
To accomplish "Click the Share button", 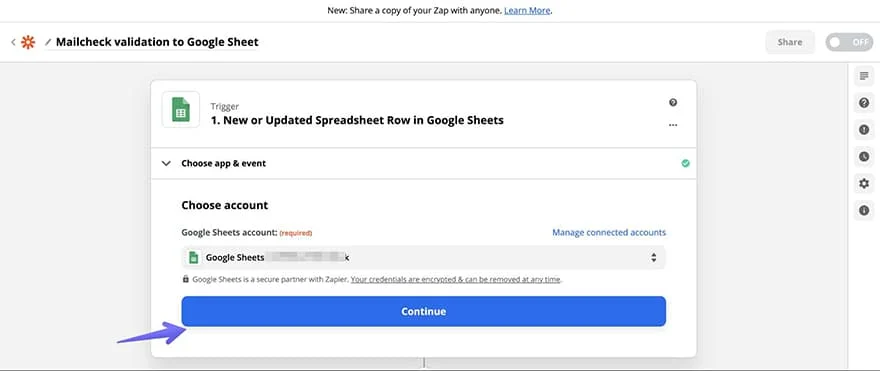I will click(790, 42).
